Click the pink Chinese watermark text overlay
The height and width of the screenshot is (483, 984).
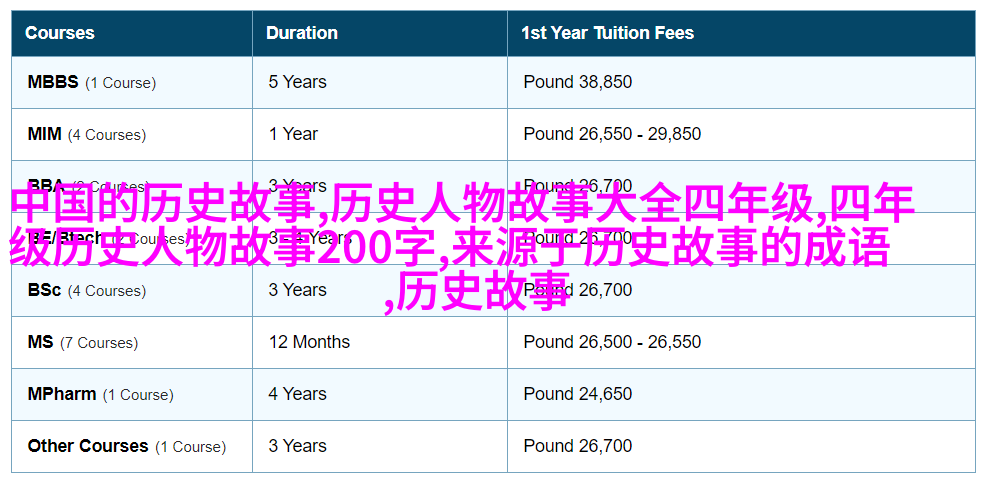pyautogui.click(x=462, y=248)
